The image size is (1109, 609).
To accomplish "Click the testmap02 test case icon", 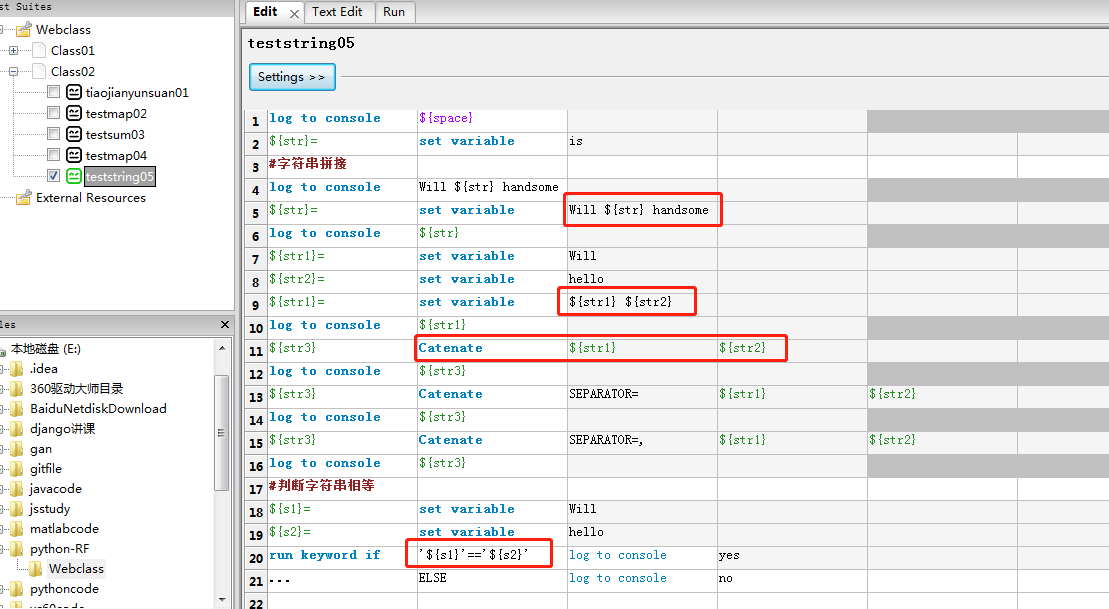I will [74, 113].
